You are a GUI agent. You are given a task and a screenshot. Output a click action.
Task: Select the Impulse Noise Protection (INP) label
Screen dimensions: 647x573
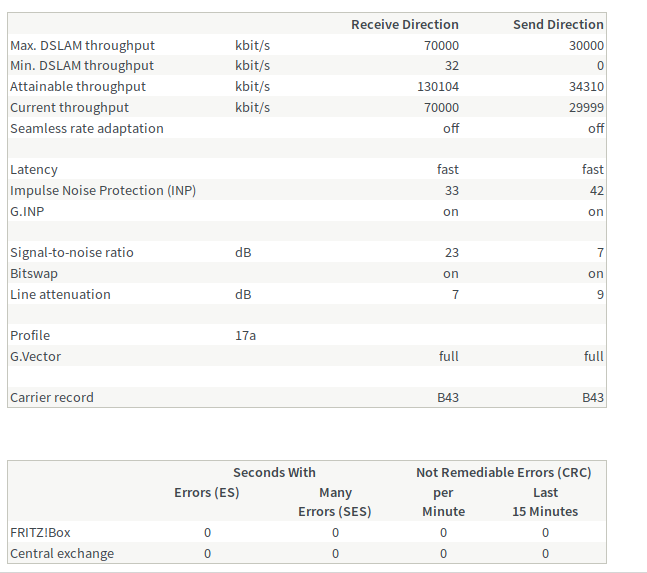(103, 191)
